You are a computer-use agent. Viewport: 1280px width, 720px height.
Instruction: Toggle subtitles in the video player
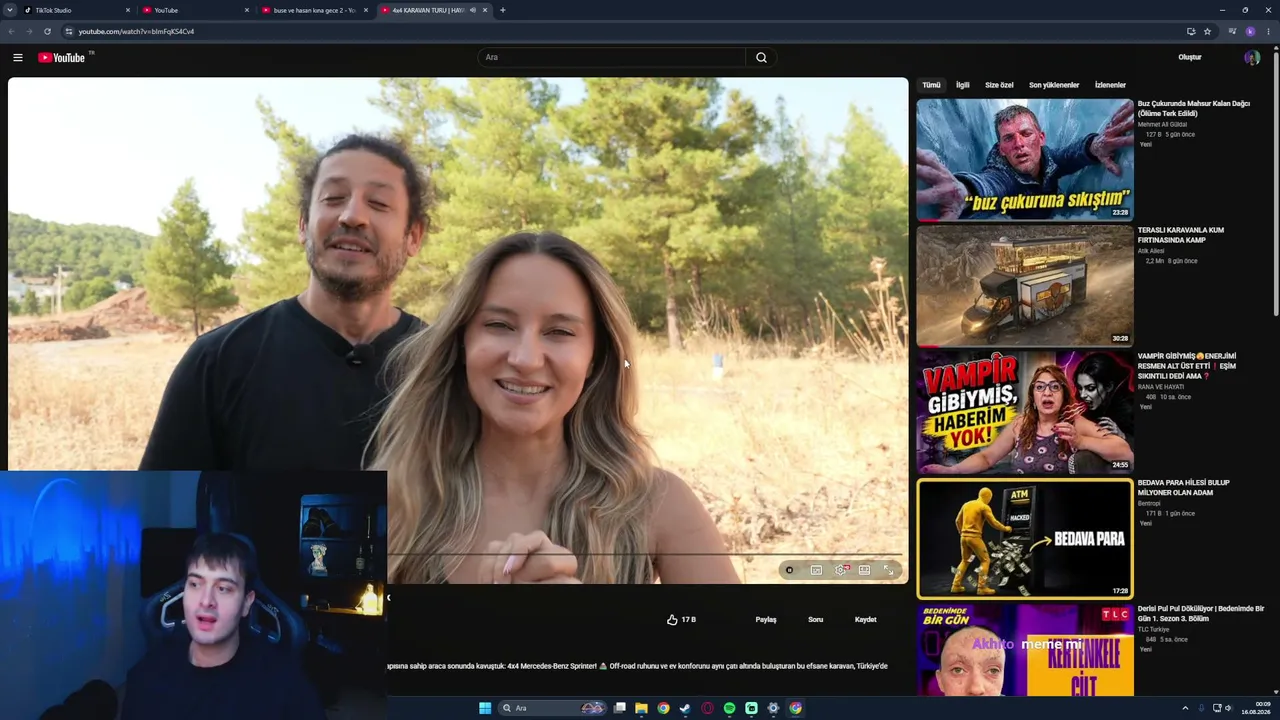pos(816,570)
